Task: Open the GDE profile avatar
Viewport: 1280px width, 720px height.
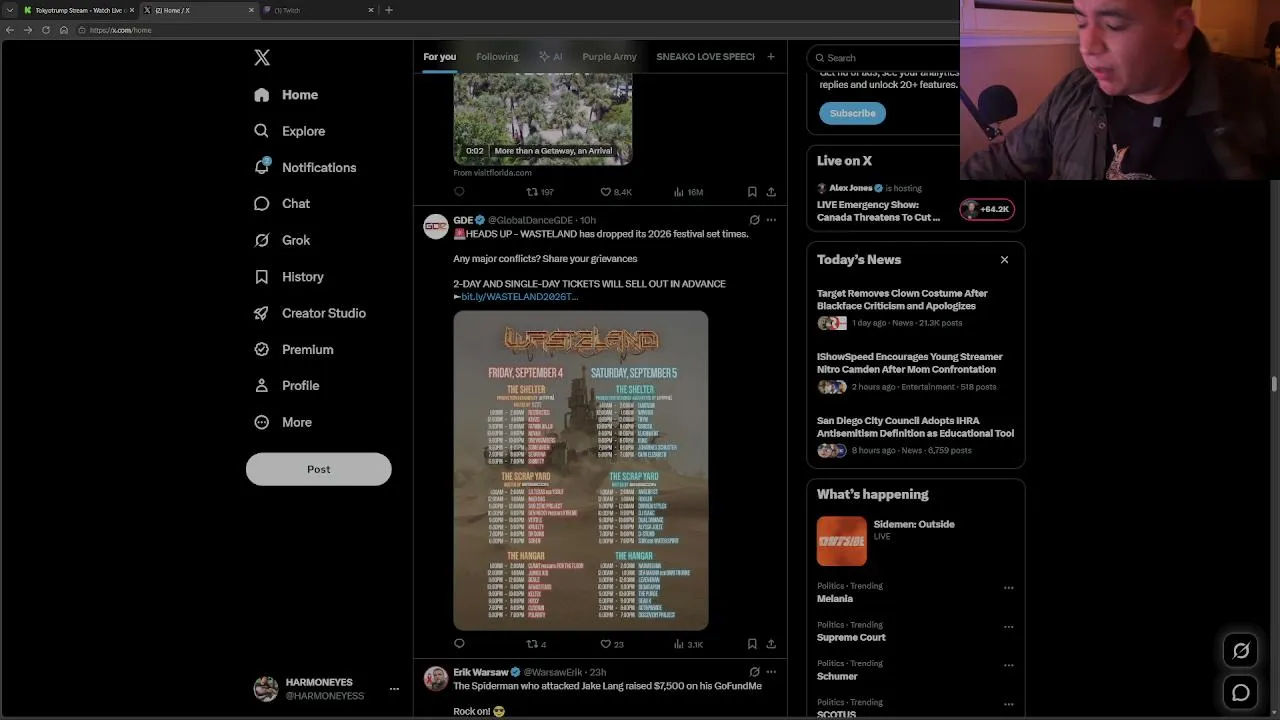Action: point(436,227)
